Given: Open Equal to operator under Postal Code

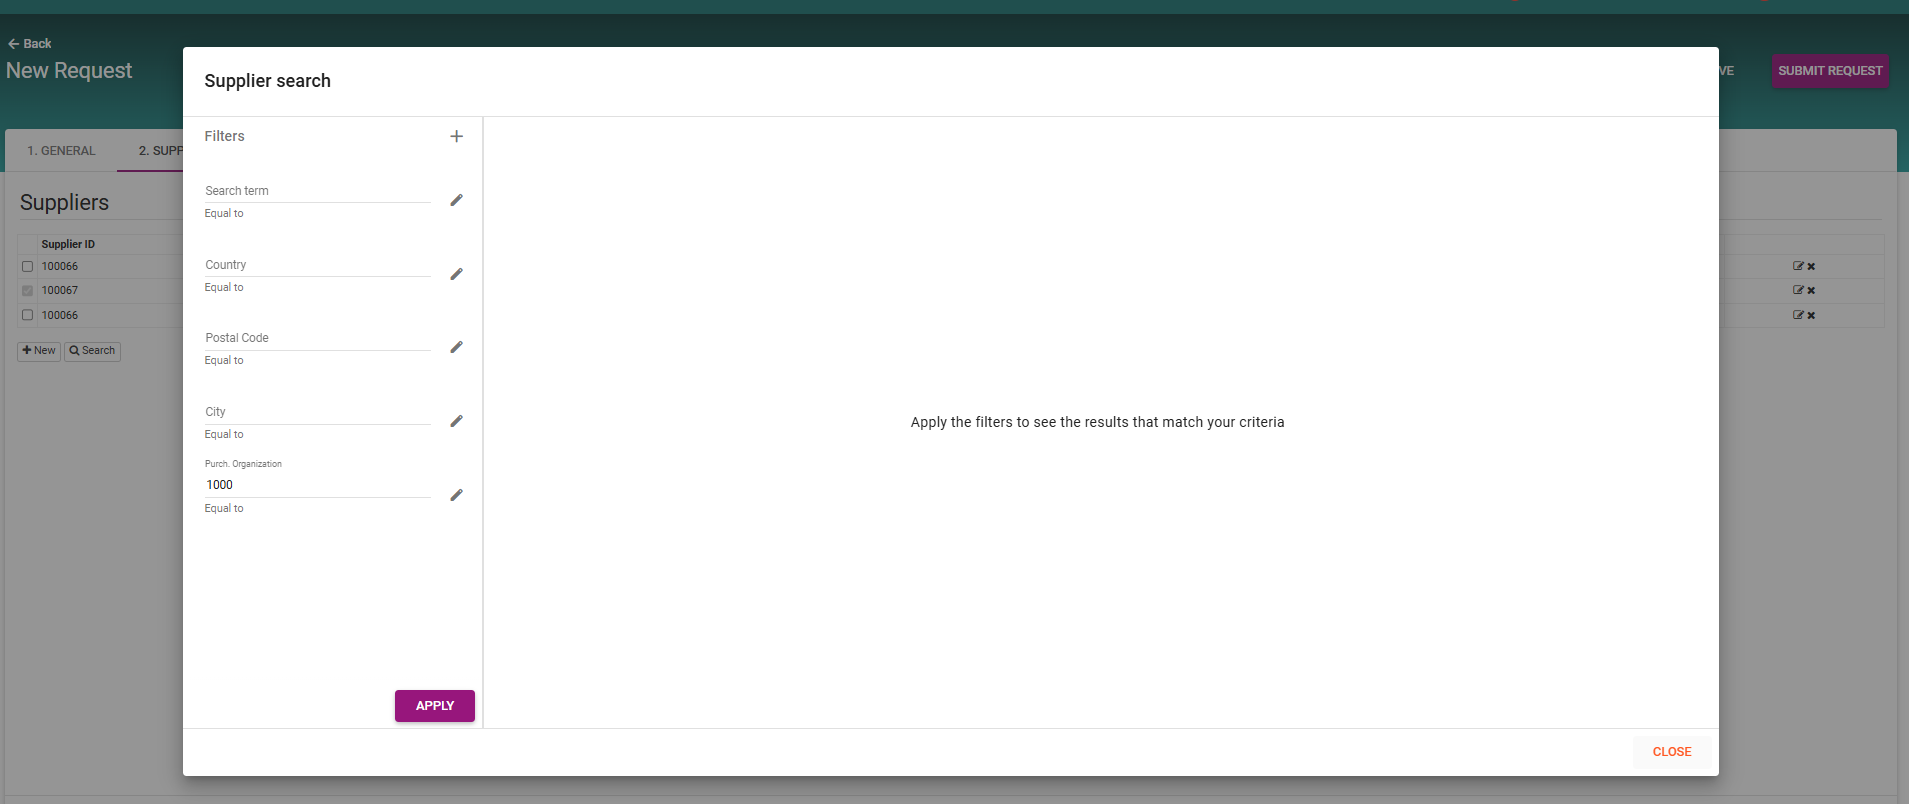Looking at the screenshot, I should [x=224, y=360].
